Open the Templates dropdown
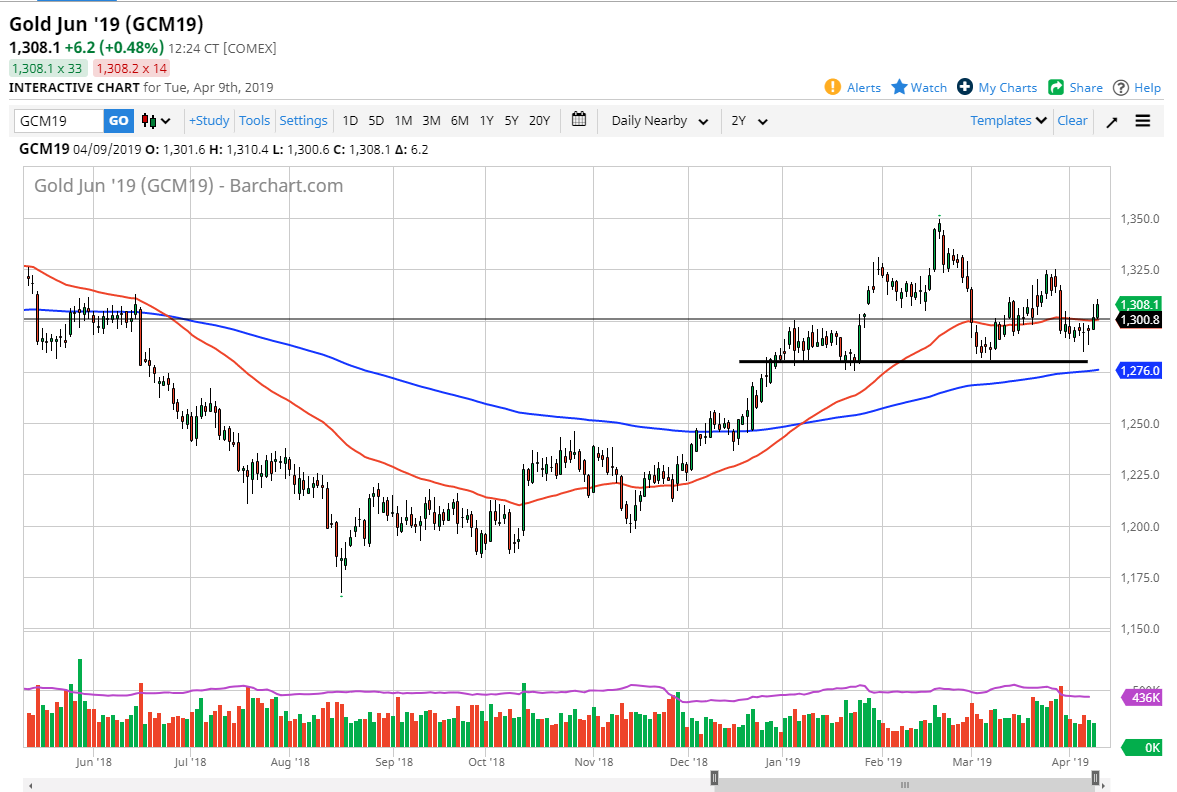Viewport: 1177px width, 792px height. coord(1008,121)
